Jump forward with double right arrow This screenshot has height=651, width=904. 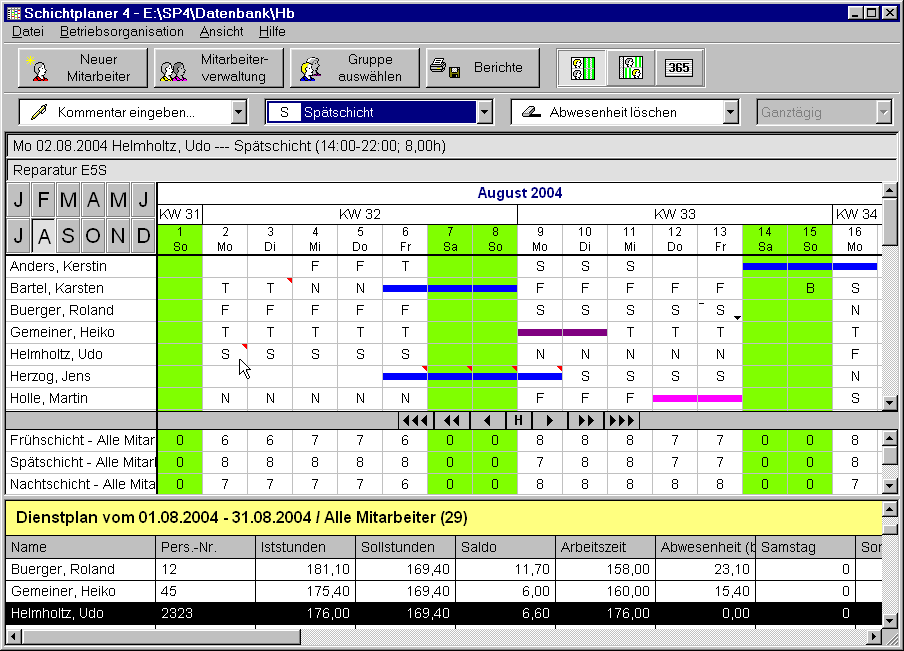(x=585, y=420)
